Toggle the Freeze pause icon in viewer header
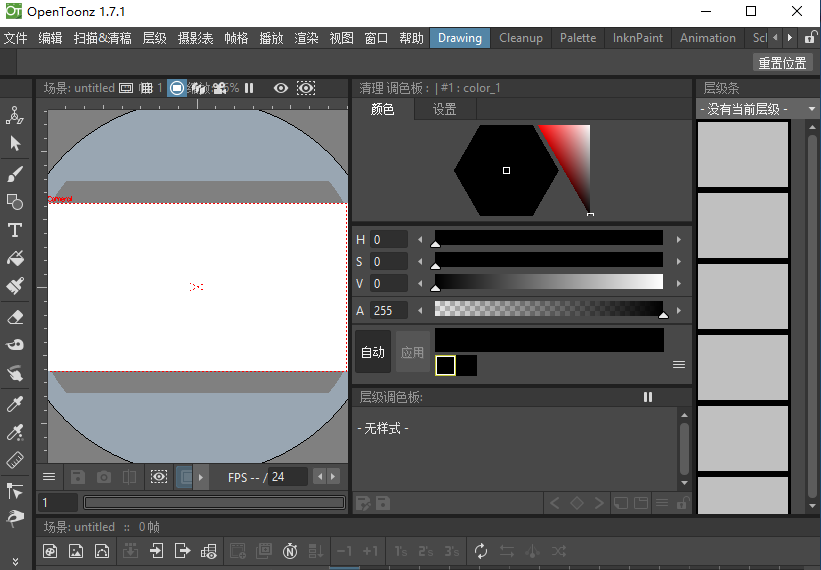Image resolution: width=821 pixels, height=570 pixels. tap(249, 88)
